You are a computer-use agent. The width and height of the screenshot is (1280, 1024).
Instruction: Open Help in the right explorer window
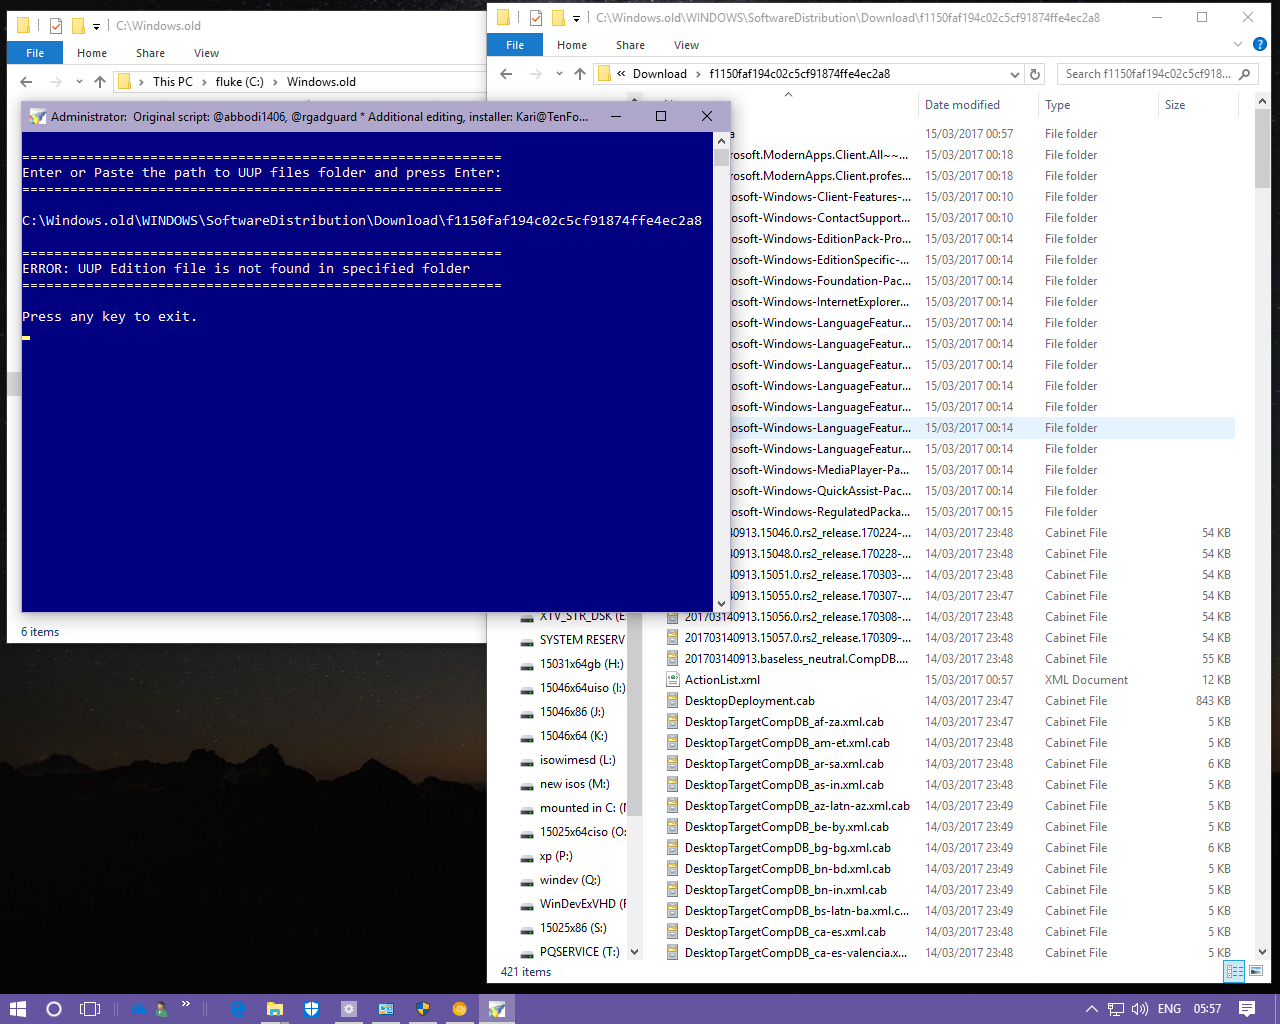(x=1260, y=44)
